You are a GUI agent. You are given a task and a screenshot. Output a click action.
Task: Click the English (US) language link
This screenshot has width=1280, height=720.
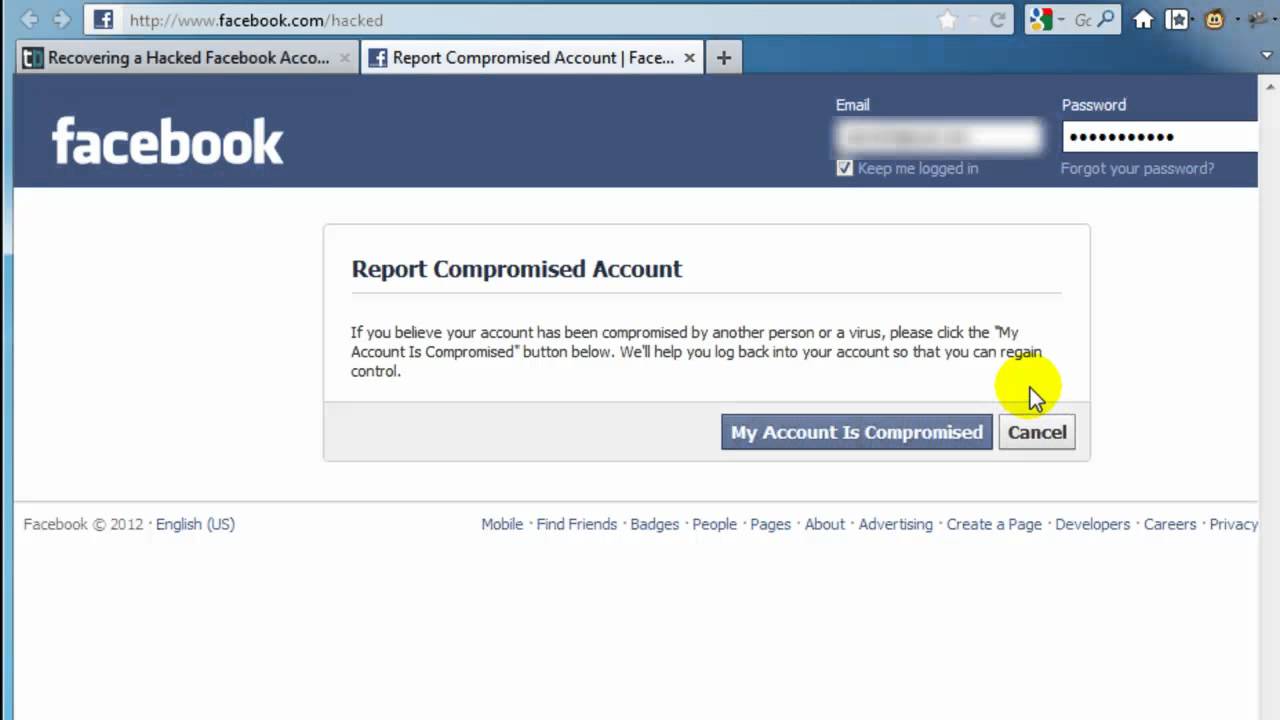tap(195, 524)
